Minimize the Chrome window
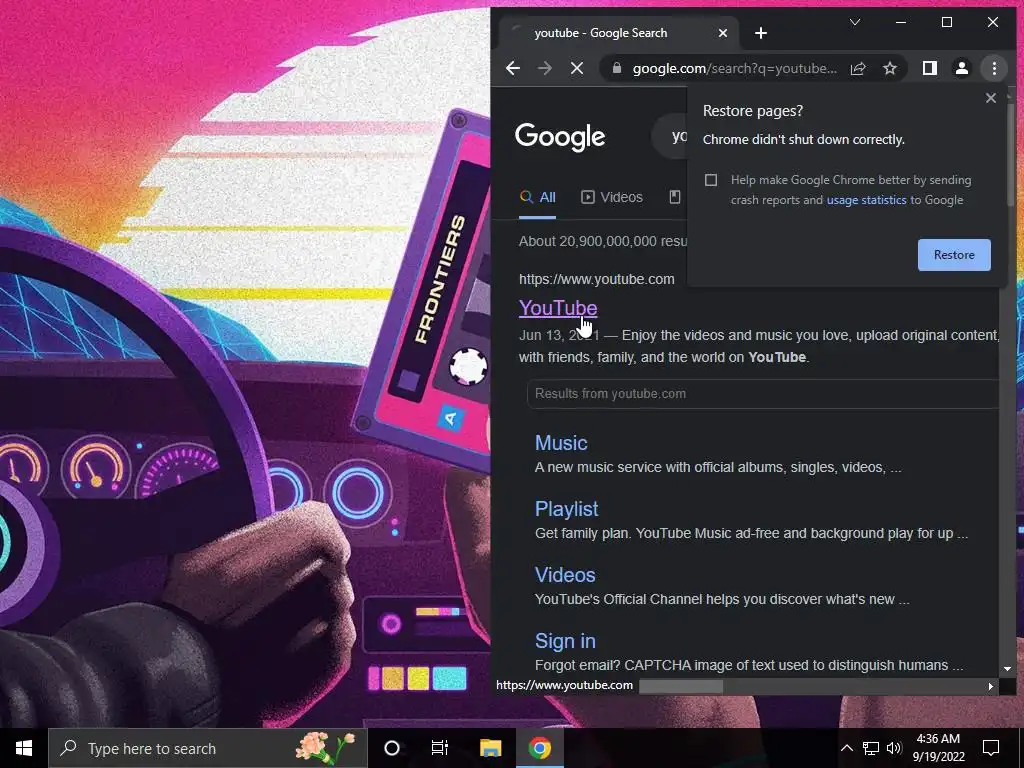1024x768 pixels. click(901, 22)
